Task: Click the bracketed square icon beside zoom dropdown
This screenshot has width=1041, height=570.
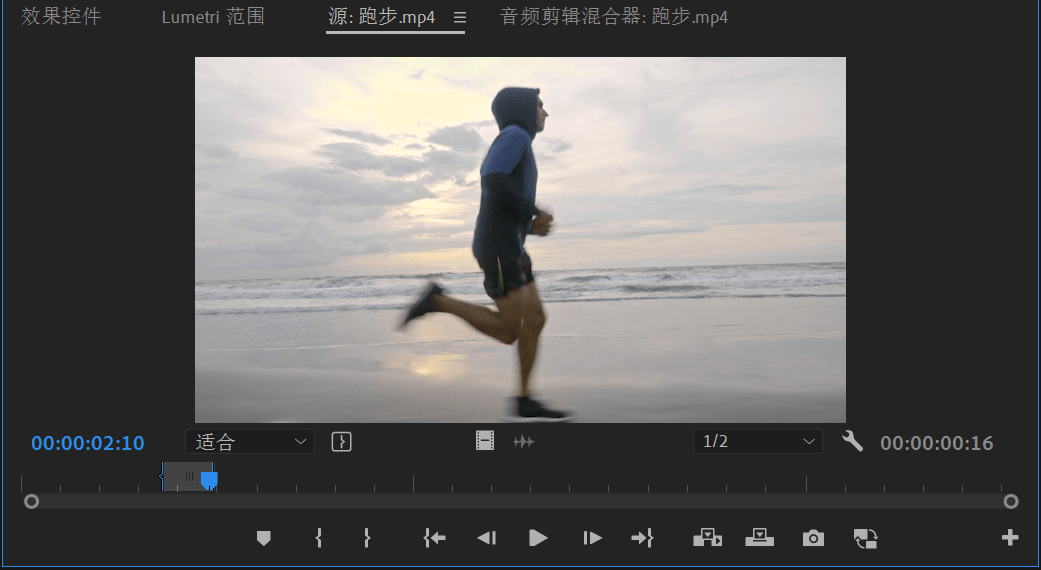Action: tap(341, 441)
